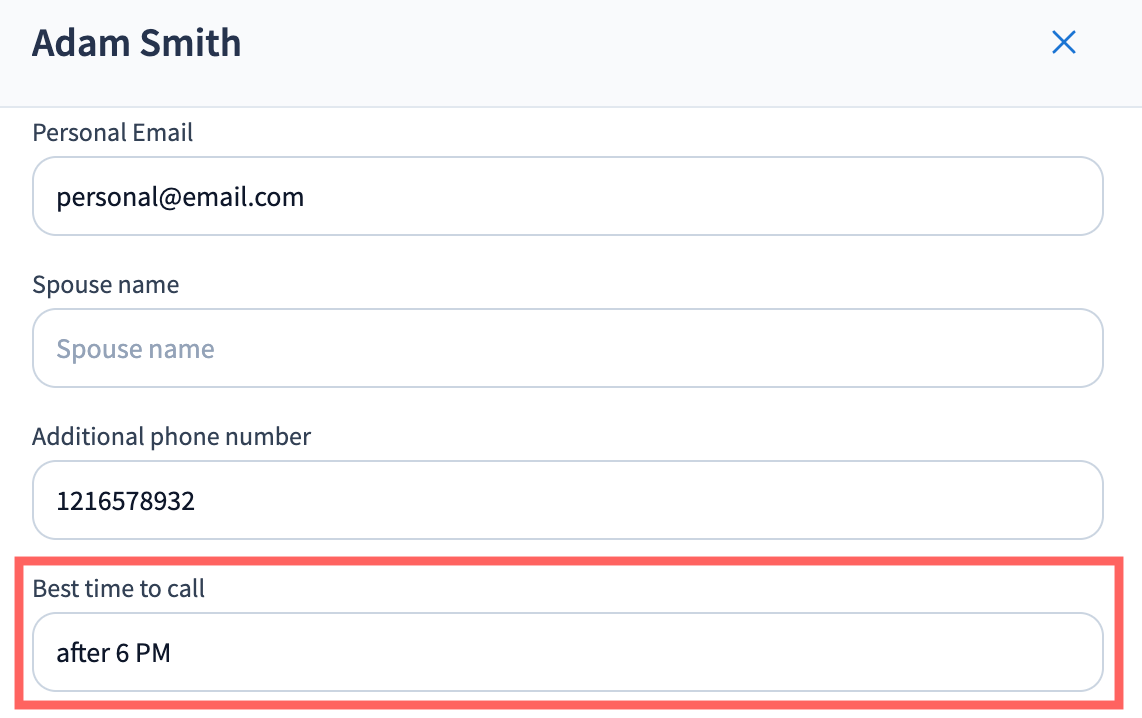
Task: Close the Adam Smith panel
Action: 1063,42
